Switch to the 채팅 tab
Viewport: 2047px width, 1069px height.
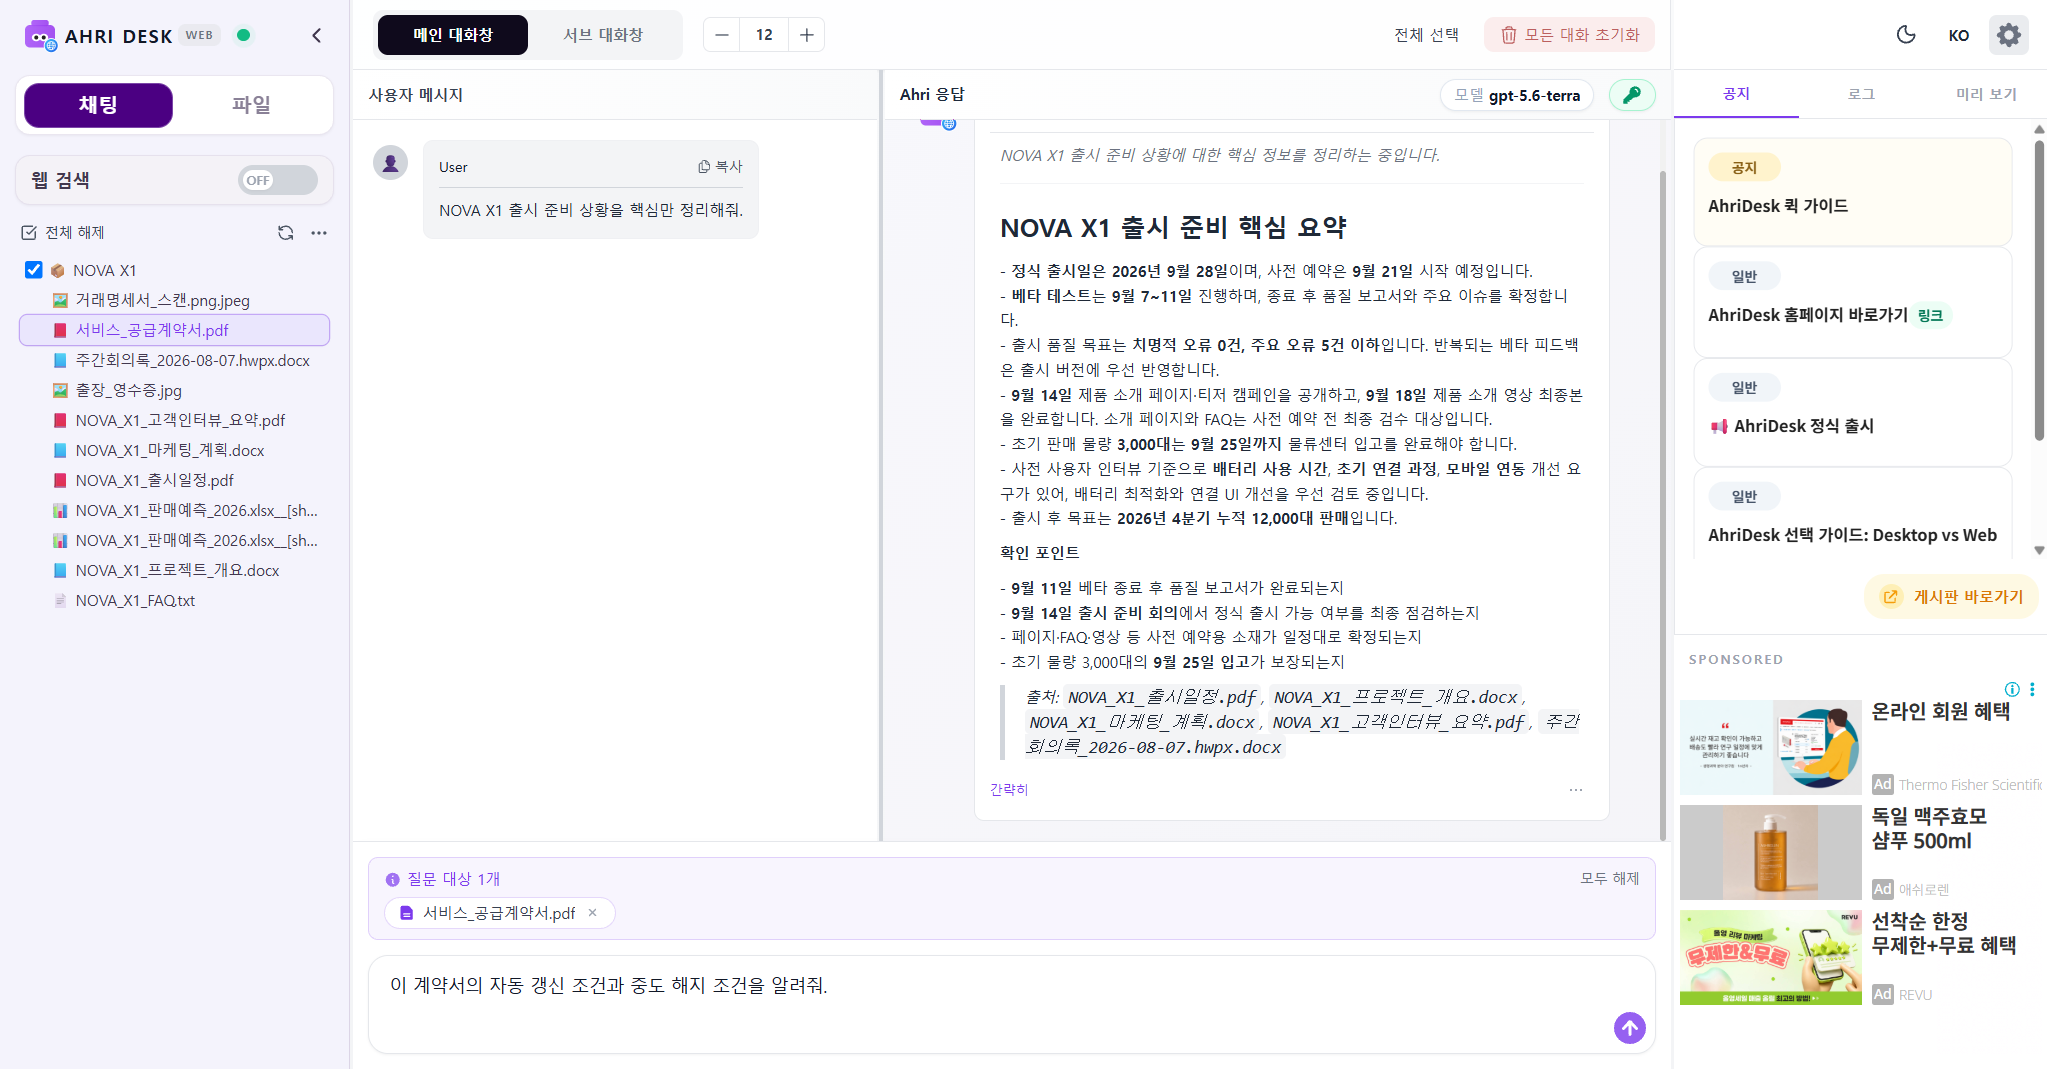(98, 105)
